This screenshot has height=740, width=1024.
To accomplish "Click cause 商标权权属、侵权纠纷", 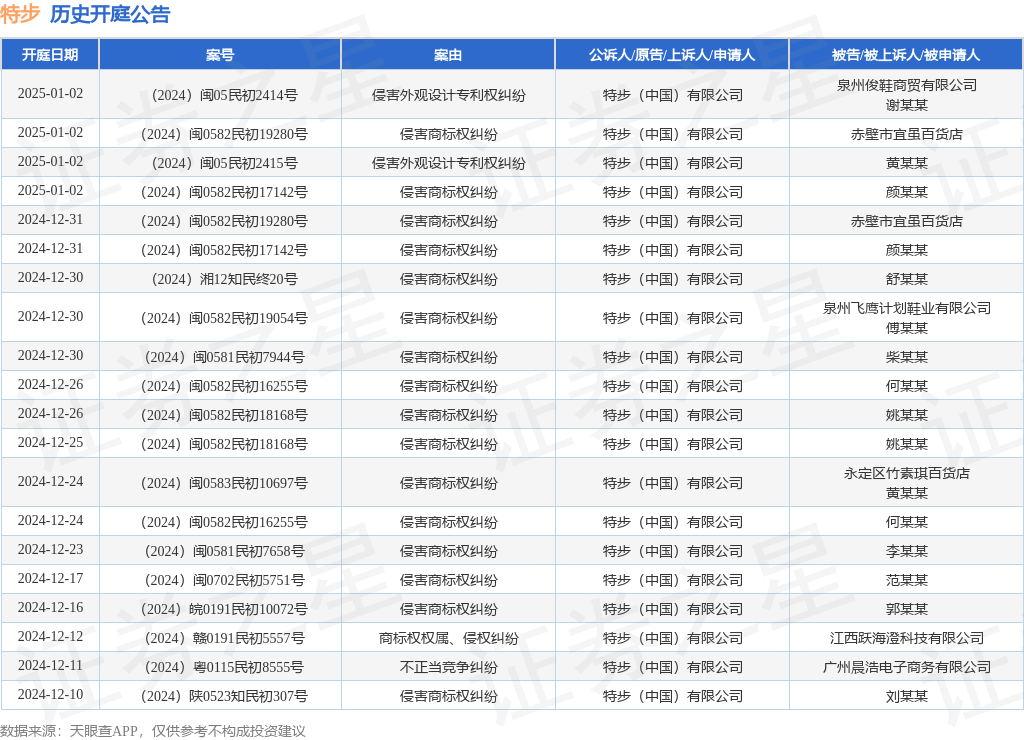I will [448, 638].
